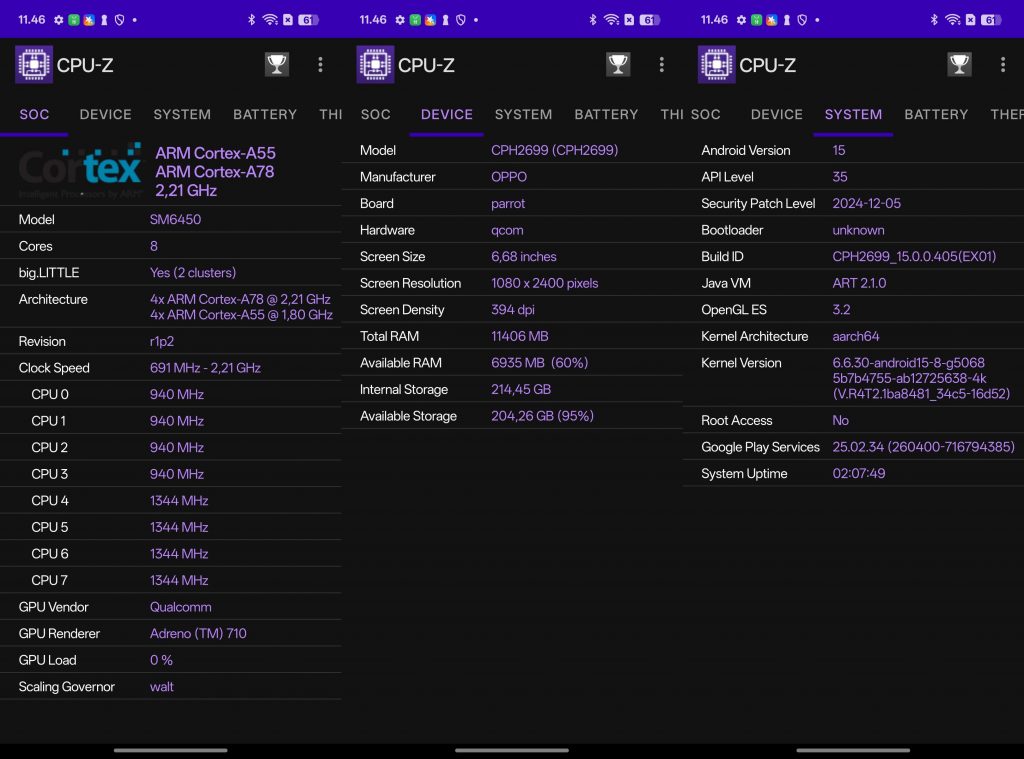Switch to DEVICE tab in left panel
The image size is (1024, 759).
pyautogui.click(x=105, y=114)
